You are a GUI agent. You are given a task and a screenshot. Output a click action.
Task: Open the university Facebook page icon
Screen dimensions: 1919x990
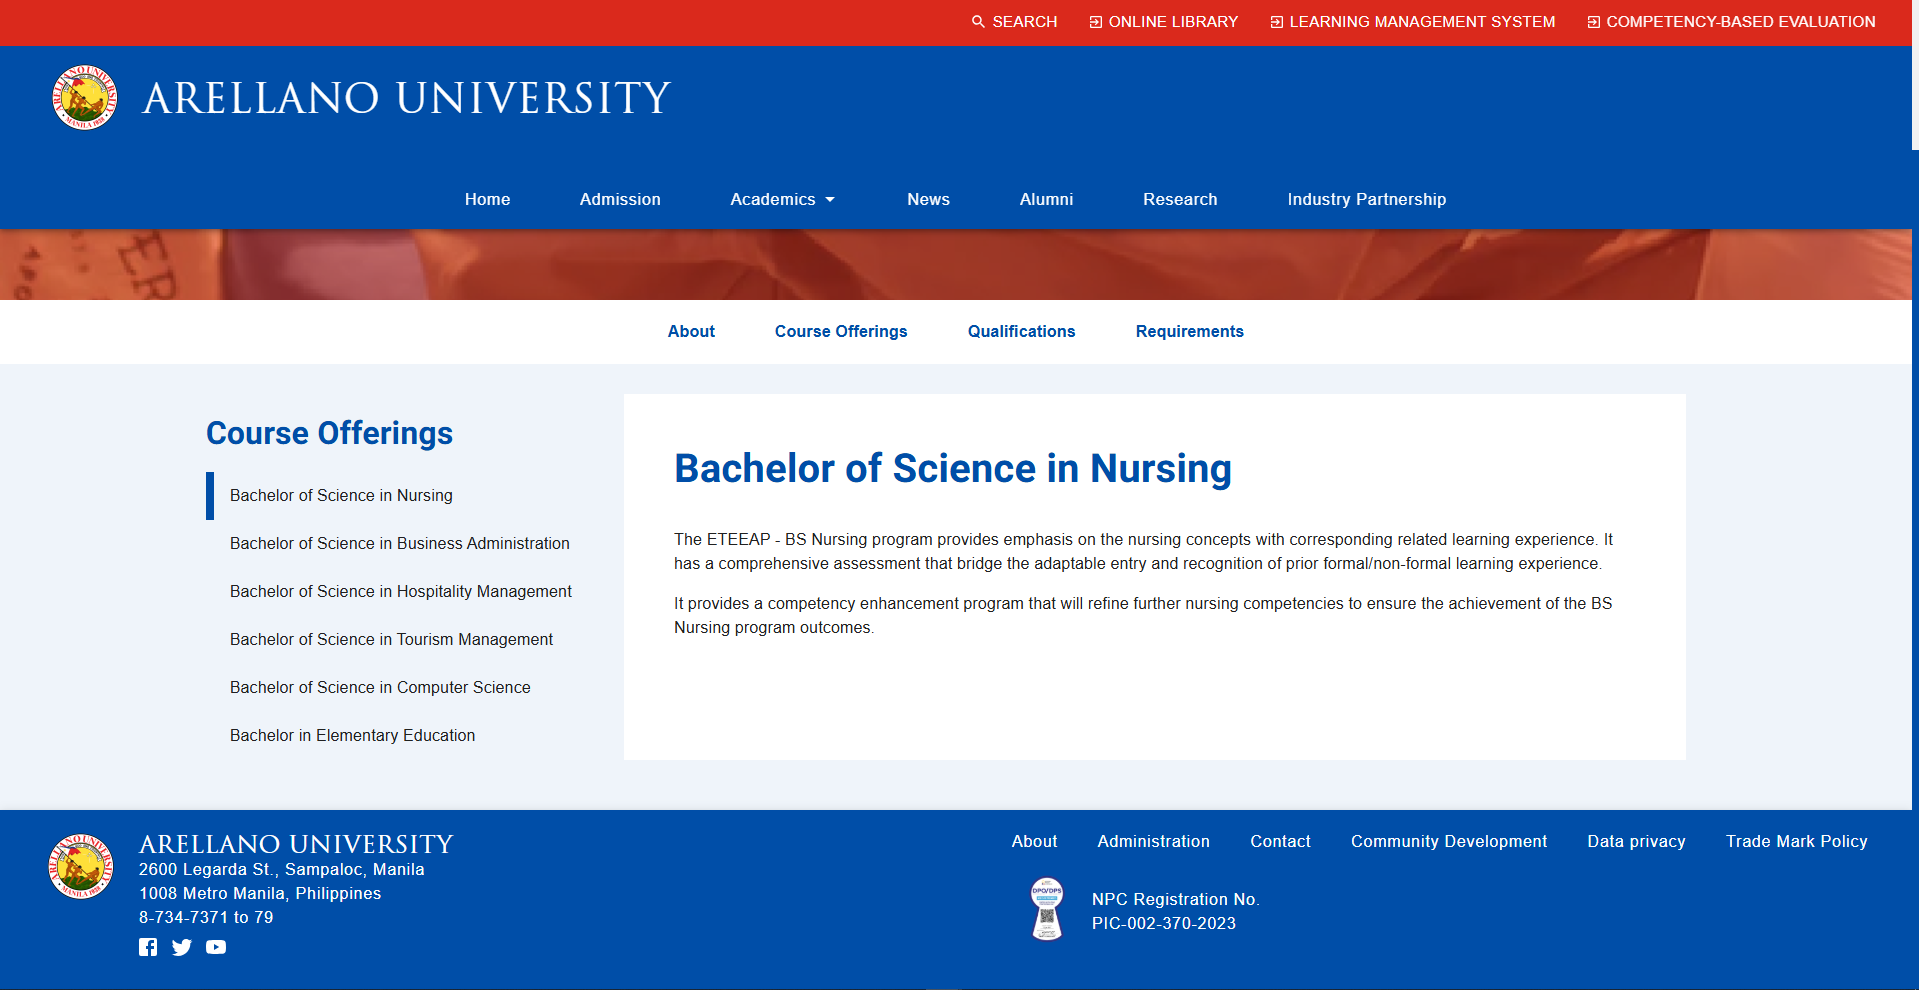coord(148,947)
